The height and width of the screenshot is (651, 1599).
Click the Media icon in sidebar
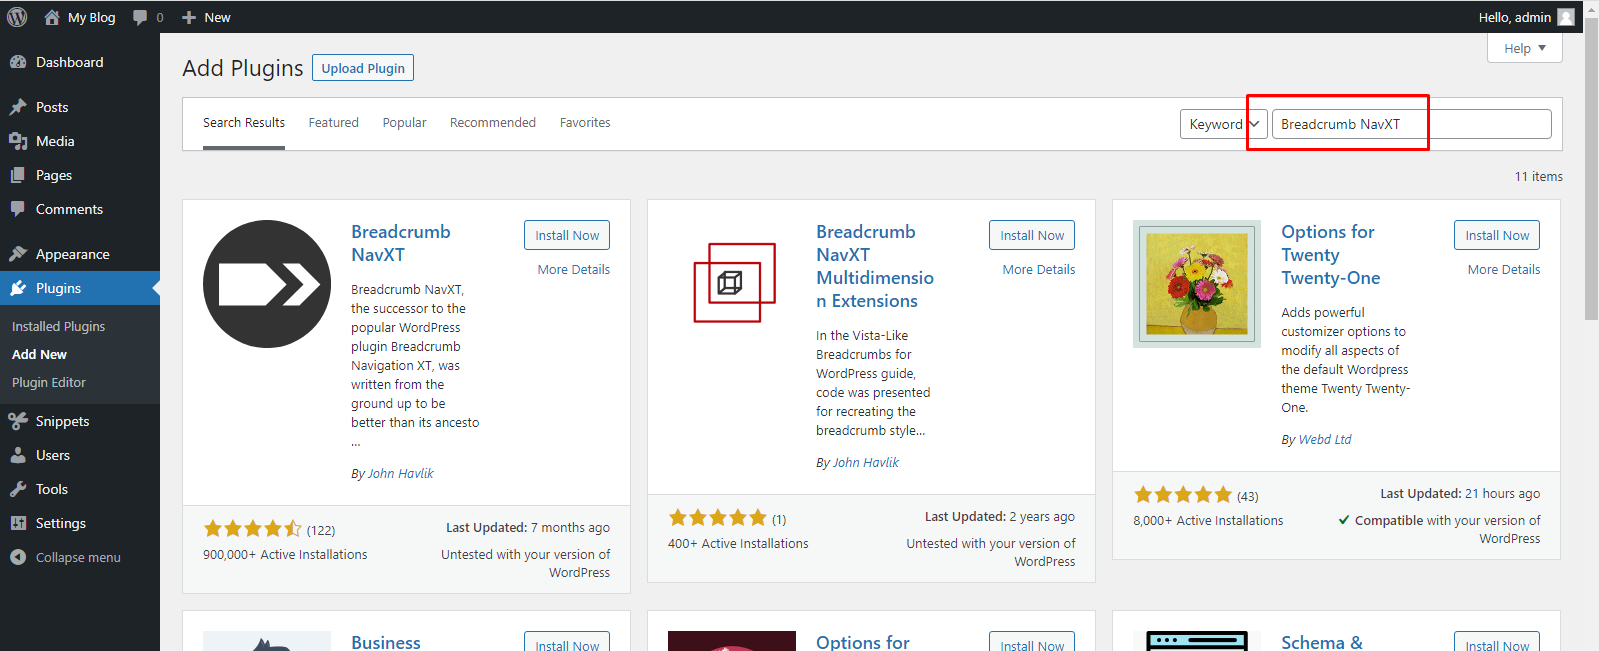coord(18,141)
